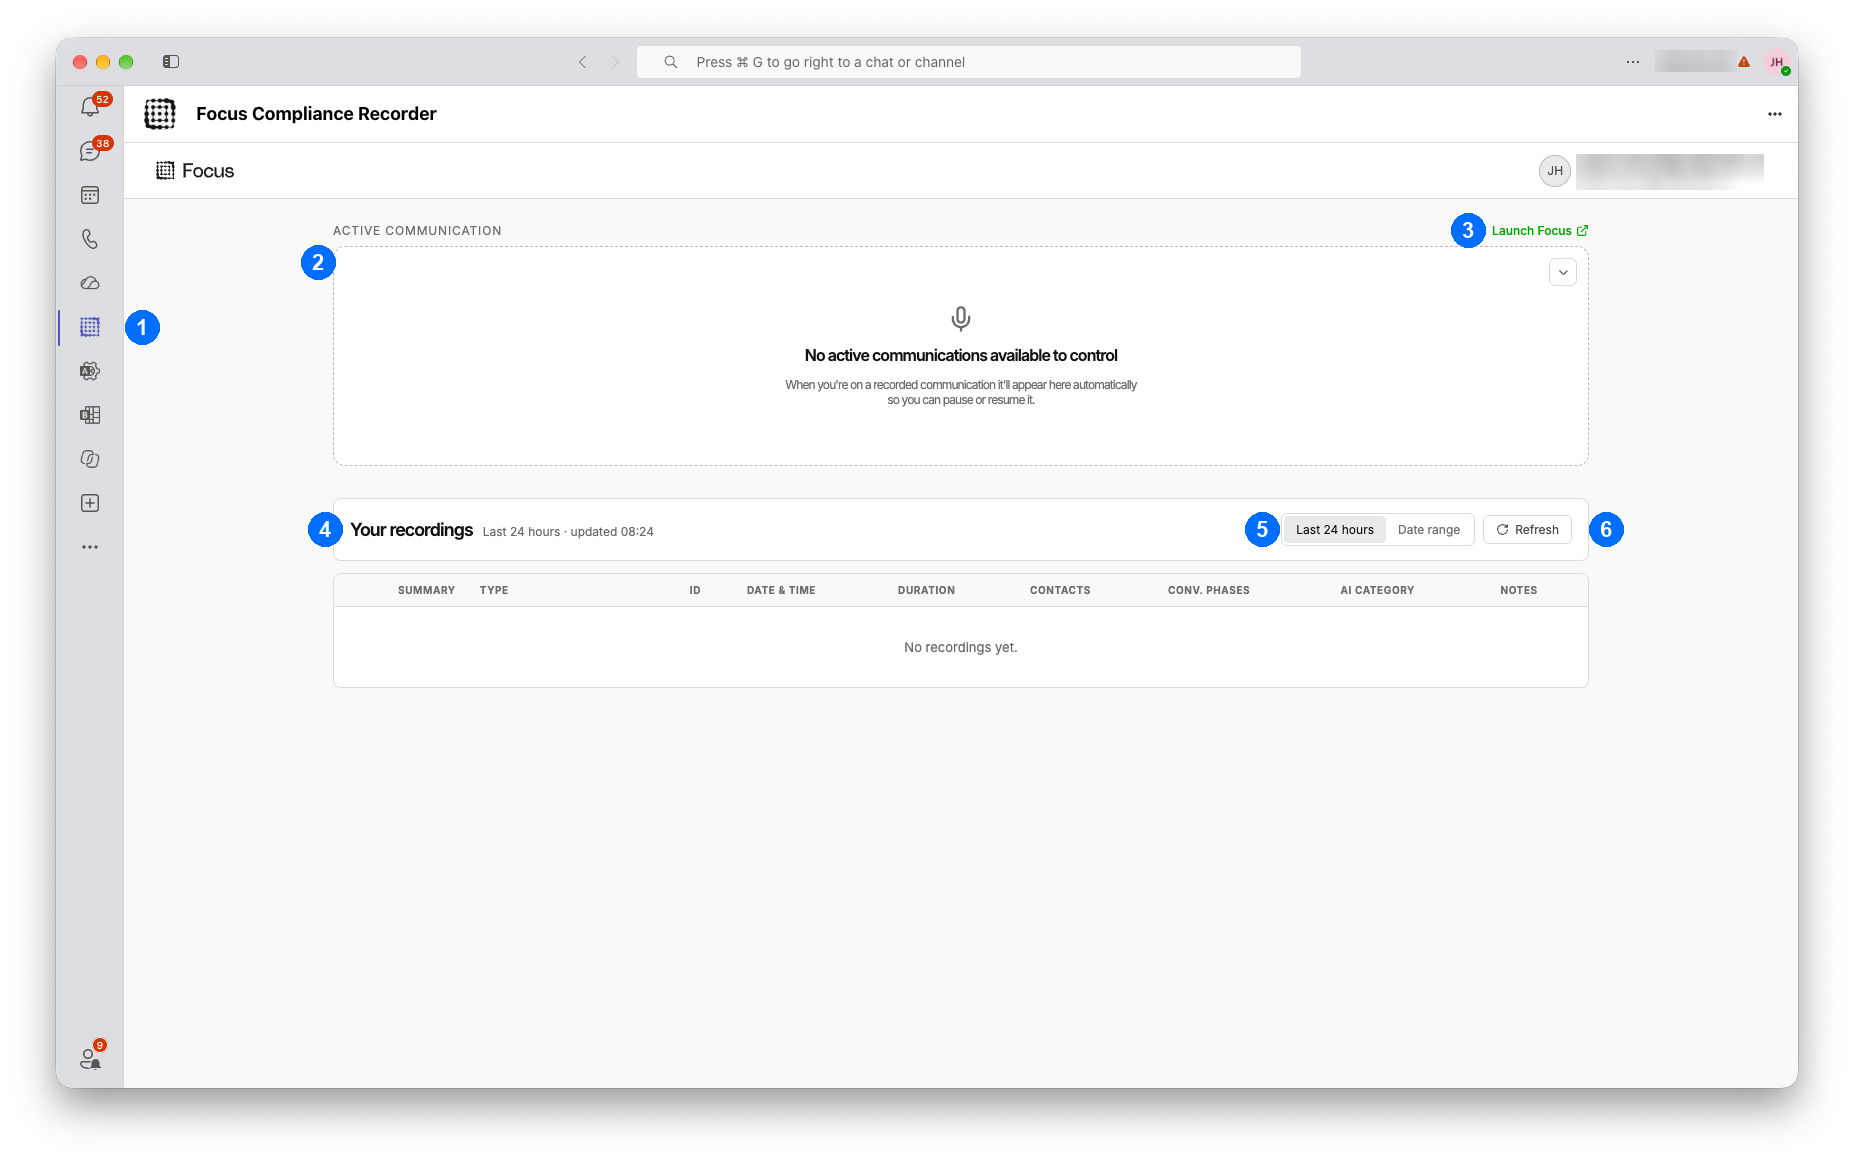The width and height of the screenshot is (1854, 1162).
Task: Select the Last 24 hours filter
Action: coord(1335,530)
